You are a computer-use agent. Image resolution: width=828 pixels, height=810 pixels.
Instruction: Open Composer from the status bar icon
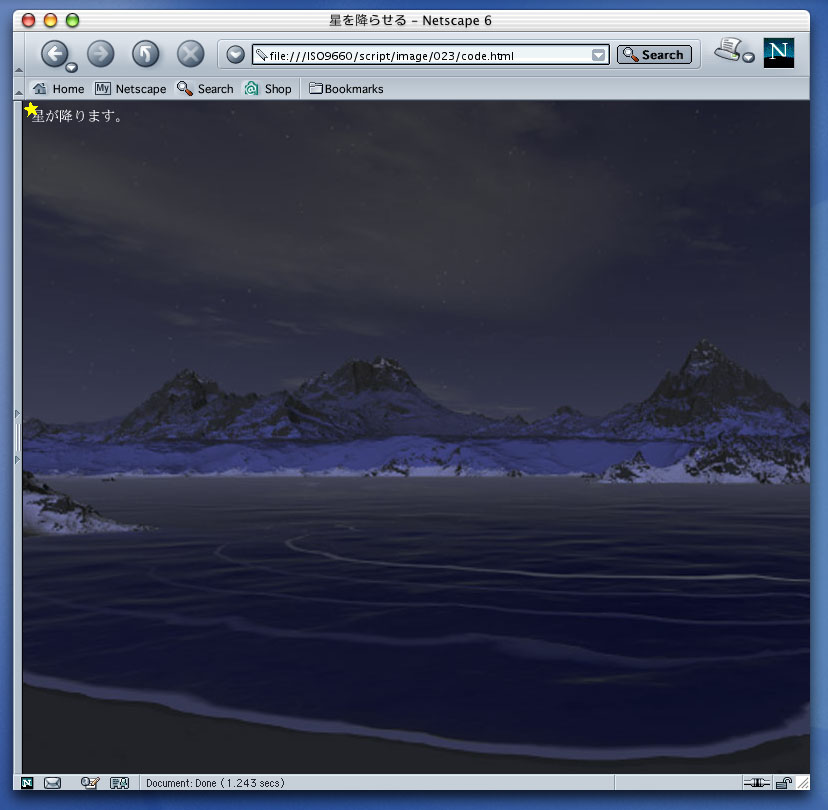tap(90, 783)
